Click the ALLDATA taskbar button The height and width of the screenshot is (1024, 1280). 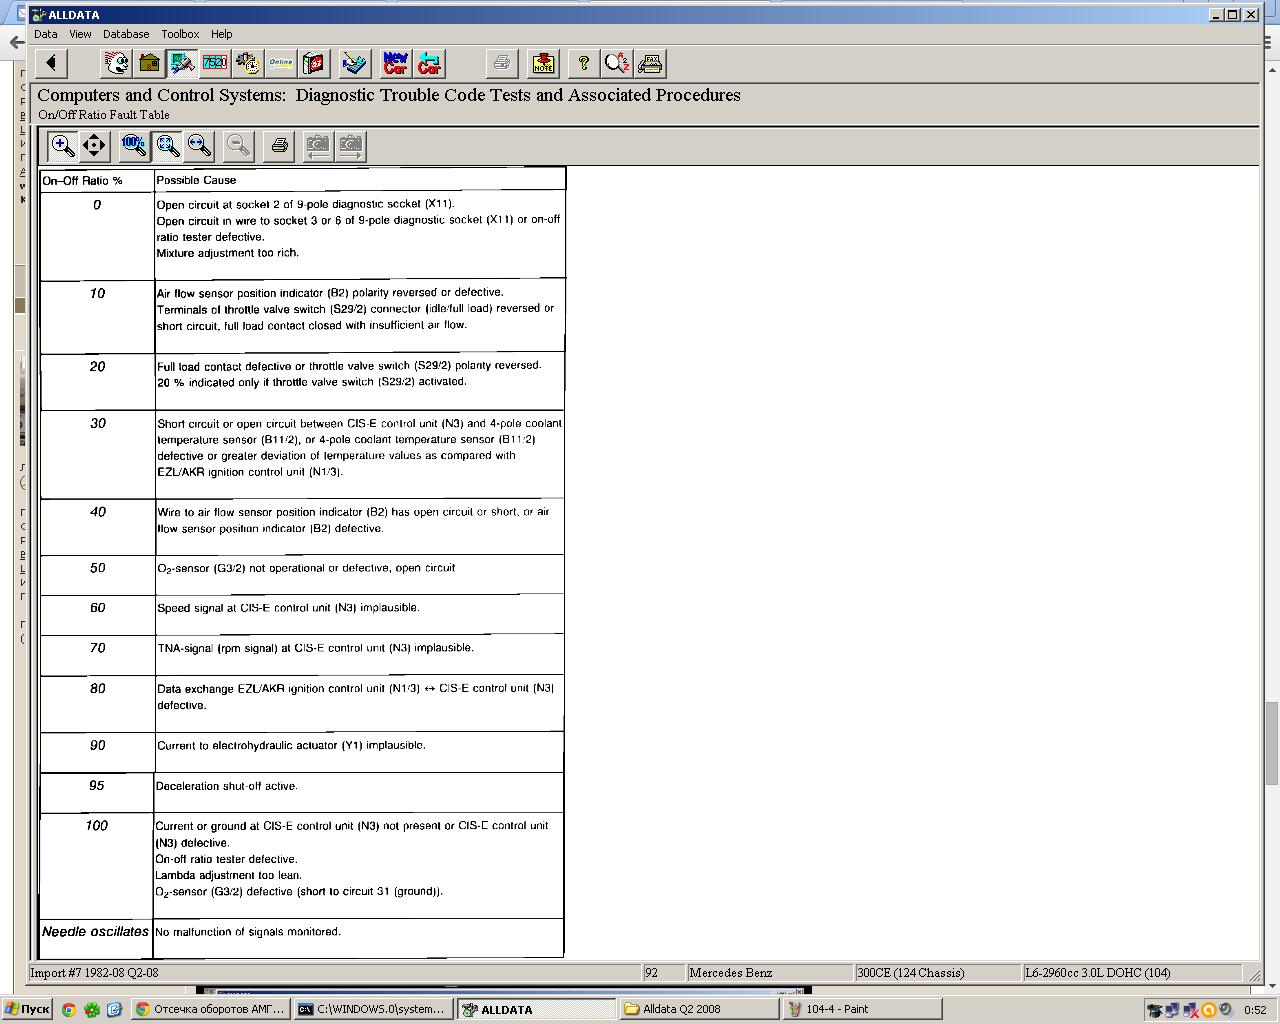pyautogui.click(x=536, y=1009)
